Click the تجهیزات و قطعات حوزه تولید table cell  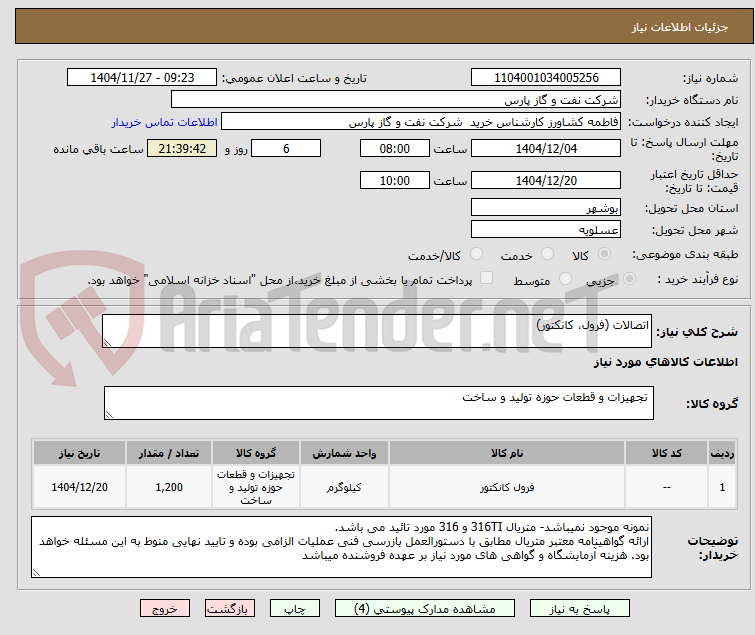coord(256,487)
